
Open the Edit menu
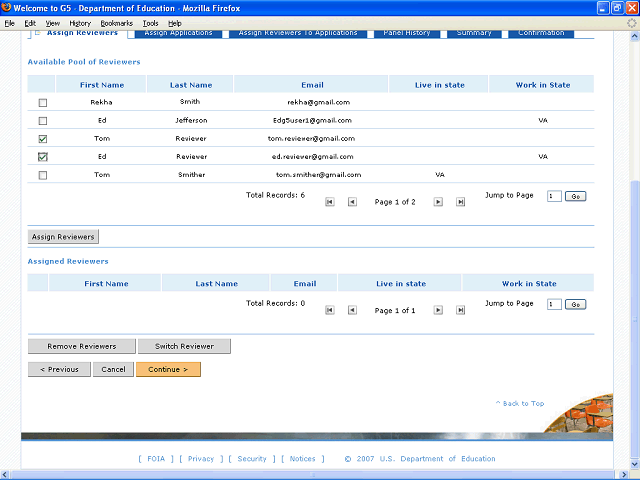click(x=30, y=23)
